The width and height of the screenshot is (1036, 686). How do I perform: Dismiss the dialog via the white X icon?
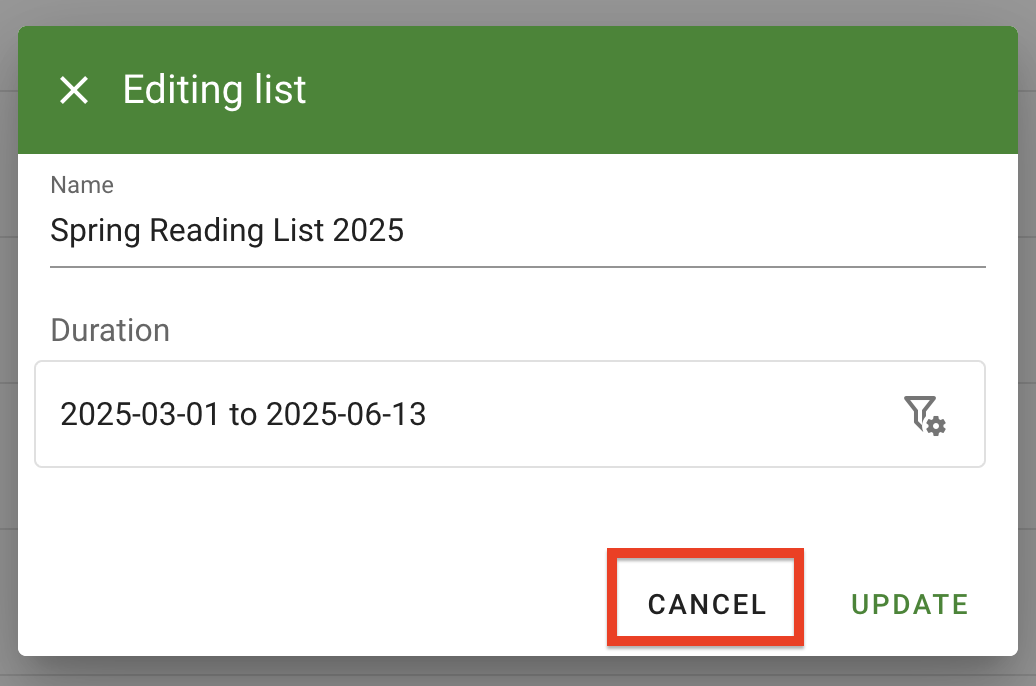coord(74,91)
